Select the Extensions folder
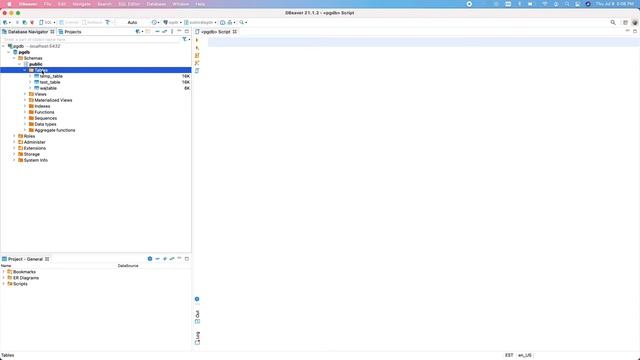This screenshot has width=640, height=360. (35, 148)
